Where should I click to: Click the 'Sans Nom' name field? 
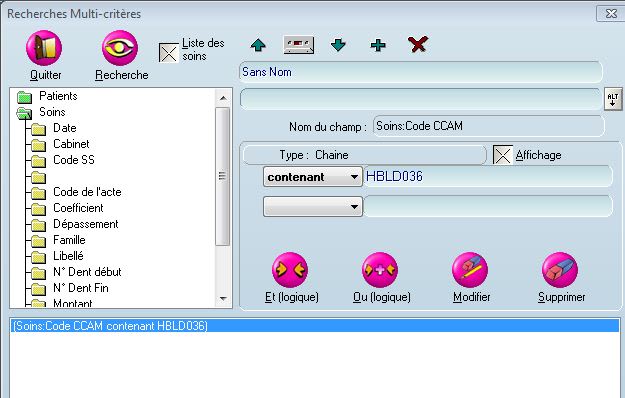click(421, 72)
